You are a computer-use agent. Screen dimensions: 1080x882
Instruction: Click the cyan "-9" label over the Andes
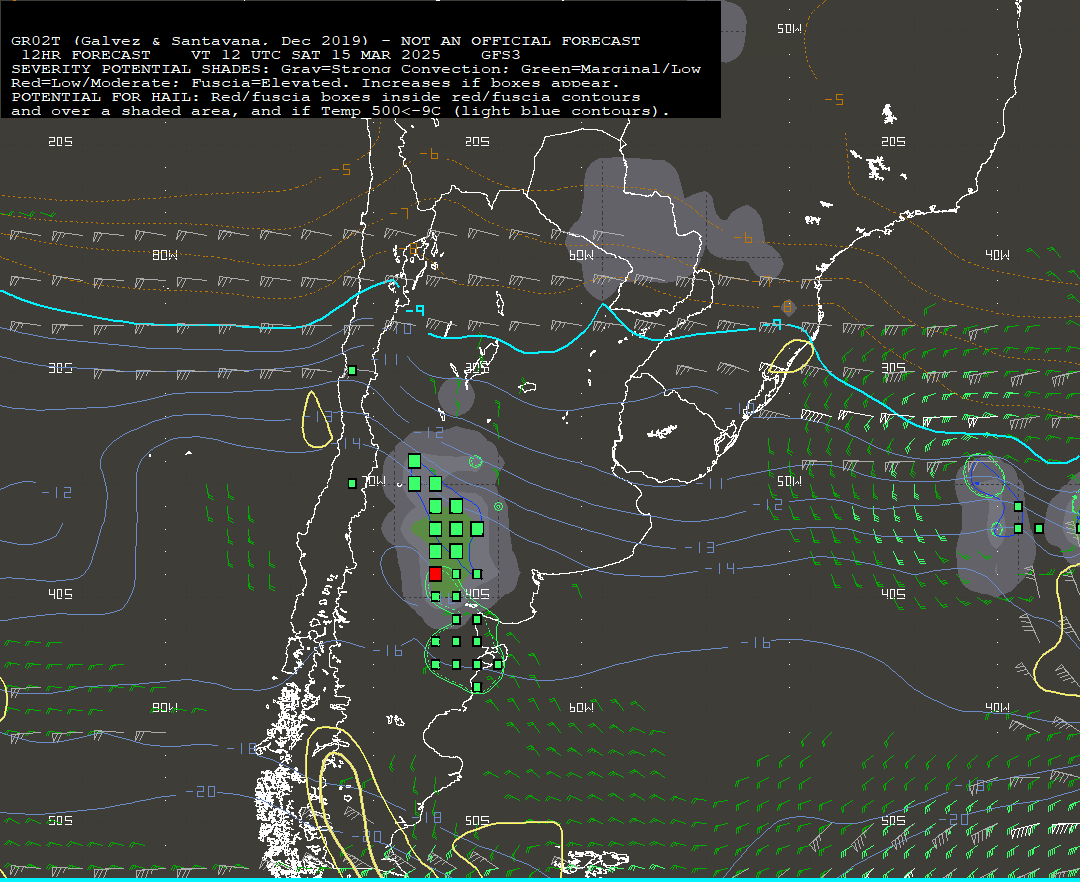click(415, 311)
